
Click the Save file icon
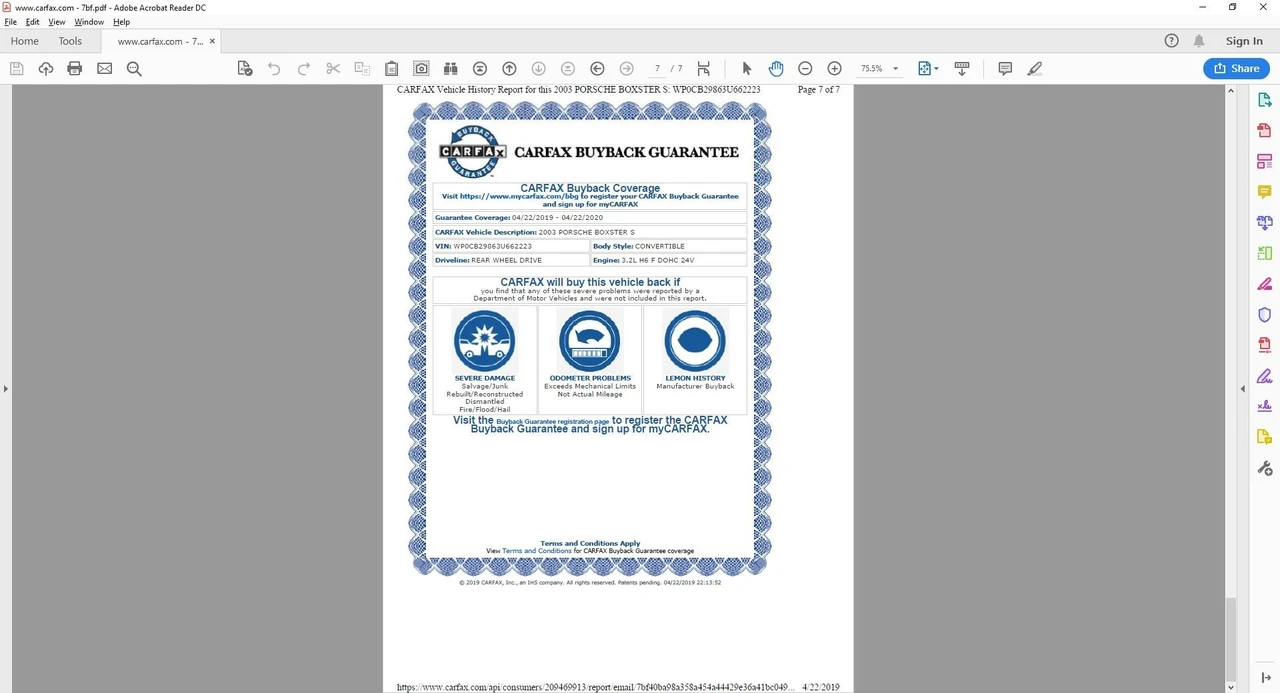point(16,68)
